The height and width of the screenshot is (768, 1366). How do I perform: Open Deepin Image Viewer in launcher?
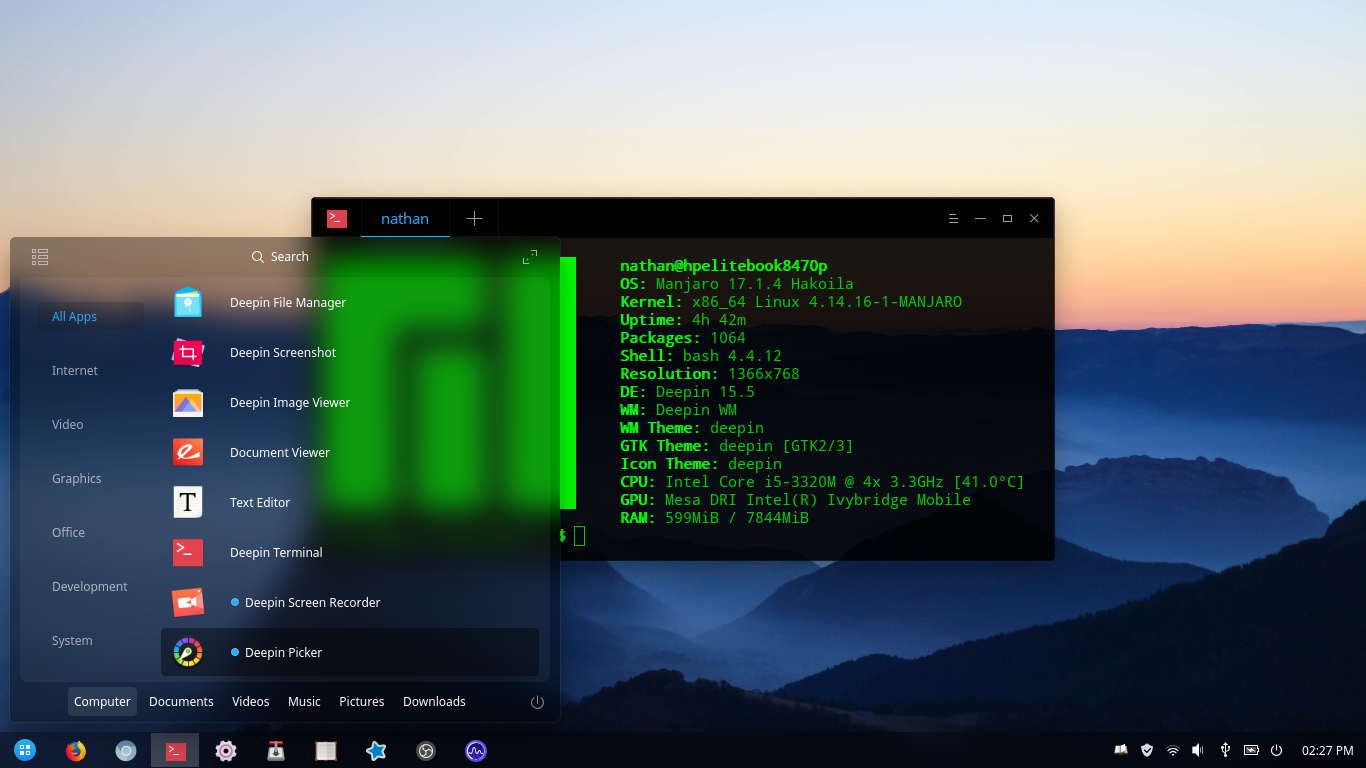coord(350,402)
